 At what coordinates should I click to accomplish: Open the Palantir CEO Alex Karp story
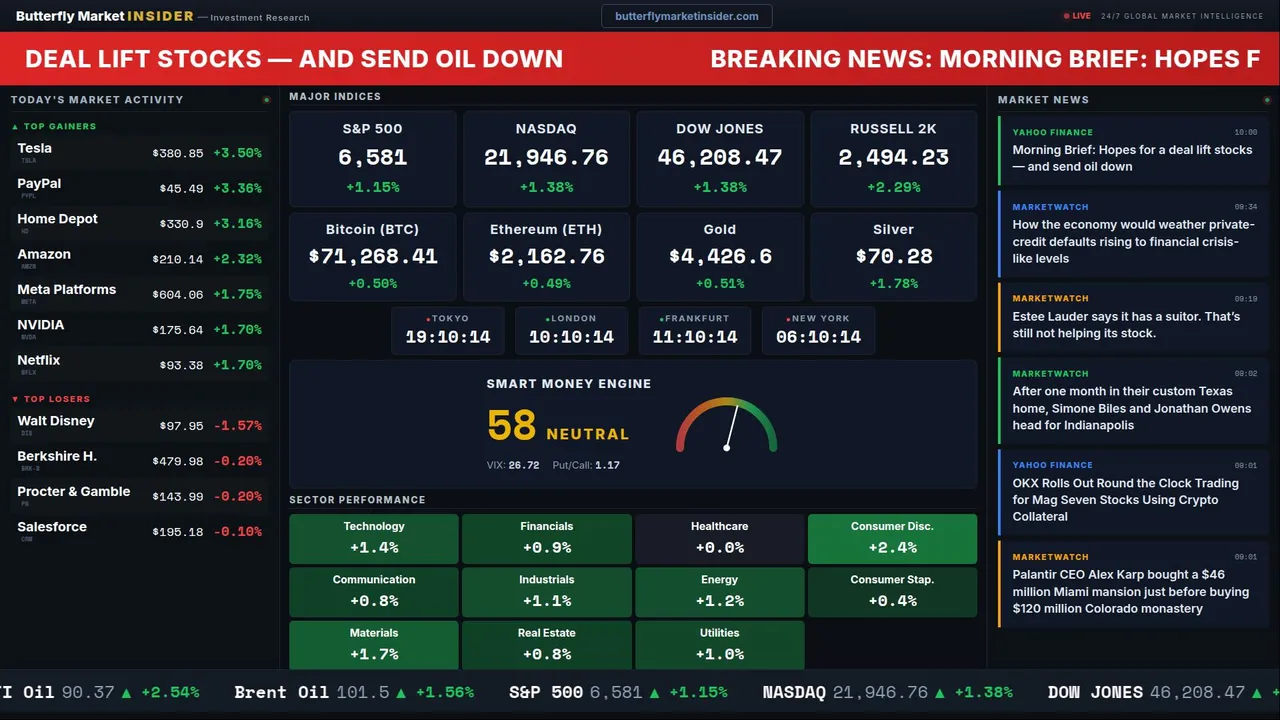pyautogui.click(x=1134, y=585)
